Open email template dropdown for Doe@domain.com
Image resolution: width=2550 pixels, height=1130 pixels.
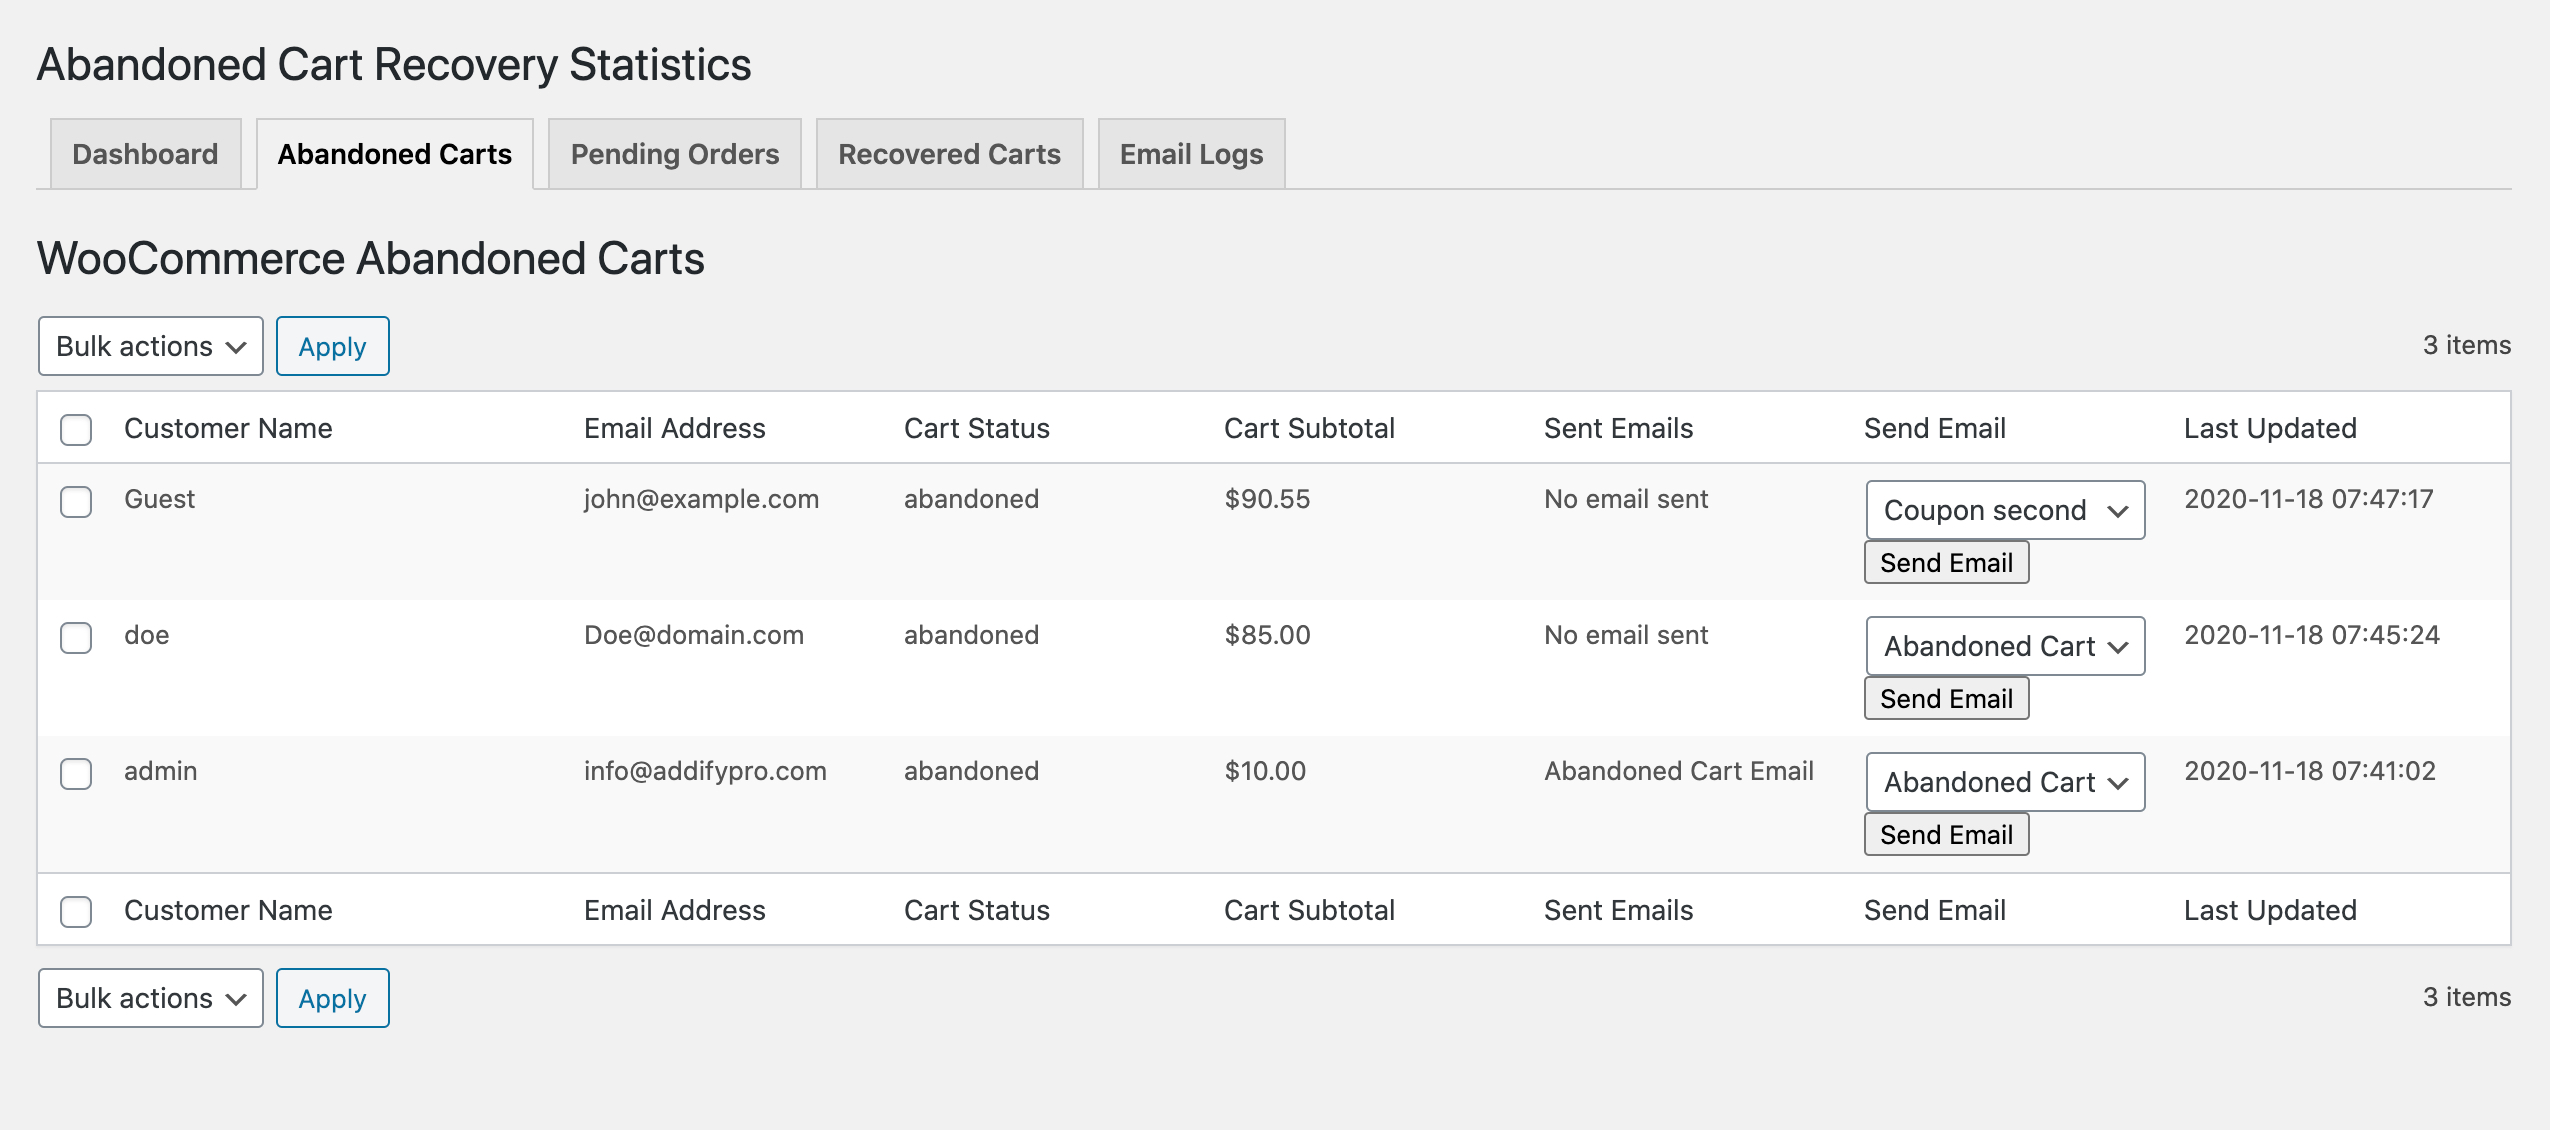[2004, 646]
